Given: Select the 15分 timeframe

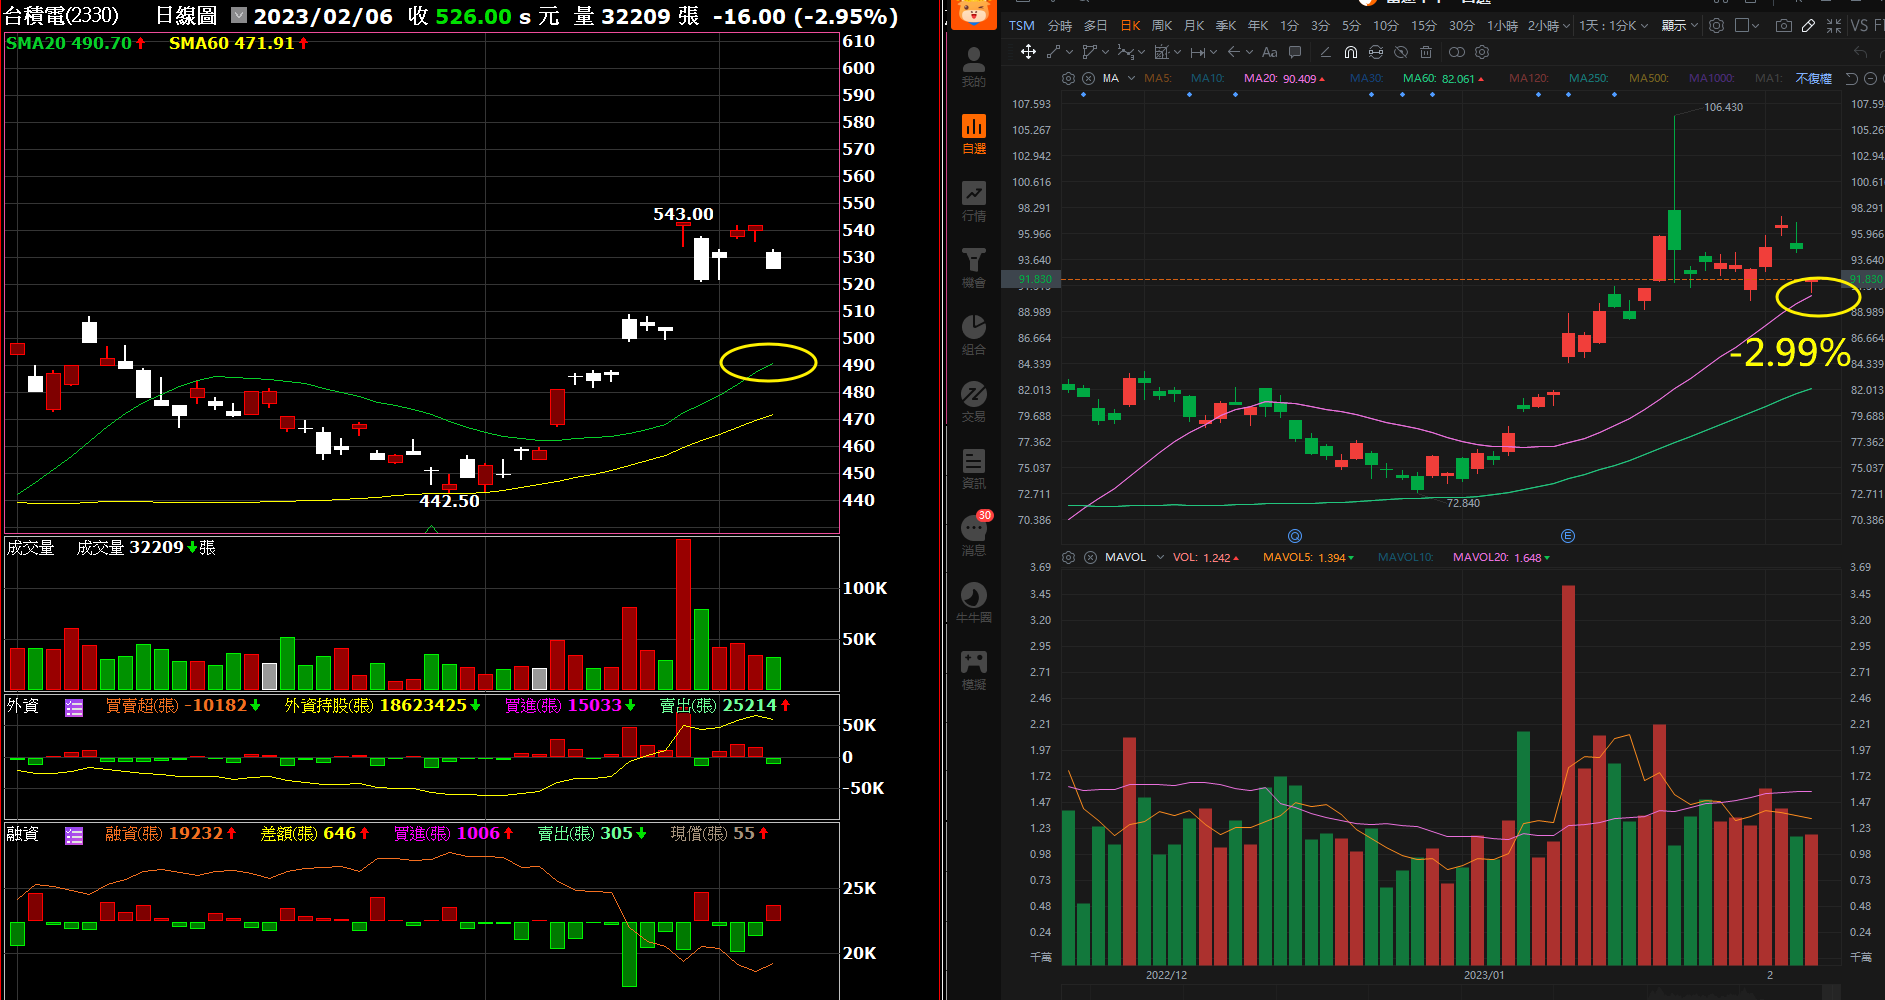Looking at the screenshot, I should coord(1423,25).
